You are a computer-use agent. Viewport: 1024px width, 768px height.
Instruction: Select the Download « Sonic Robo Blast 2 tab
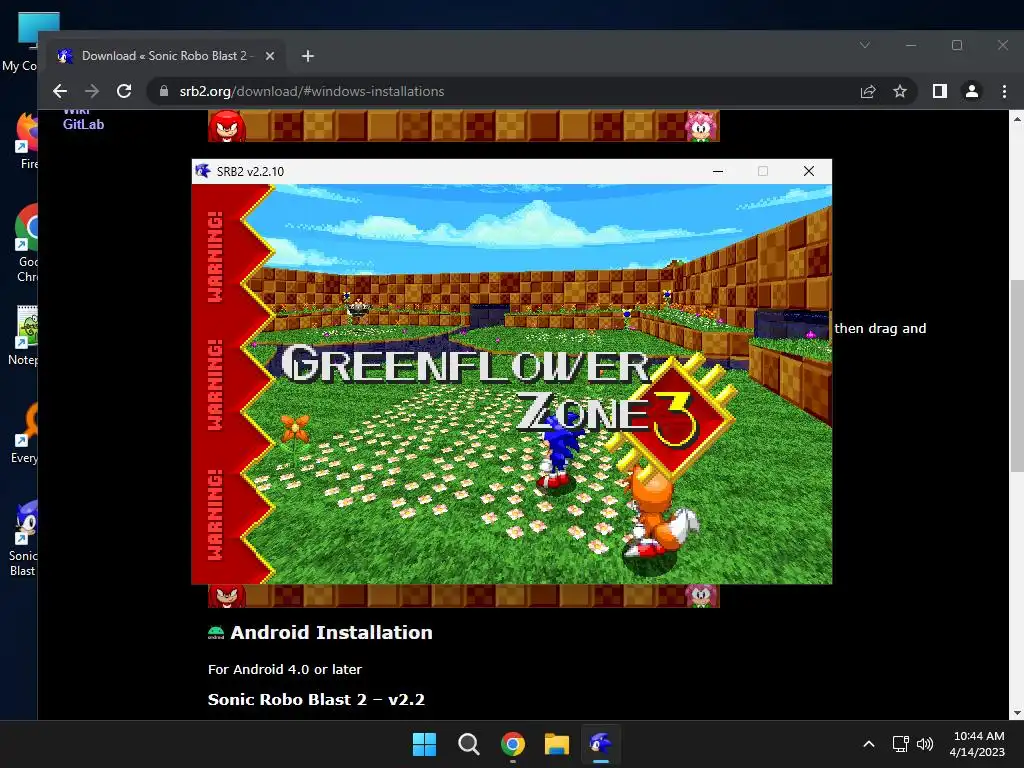(x=166, y=56)
